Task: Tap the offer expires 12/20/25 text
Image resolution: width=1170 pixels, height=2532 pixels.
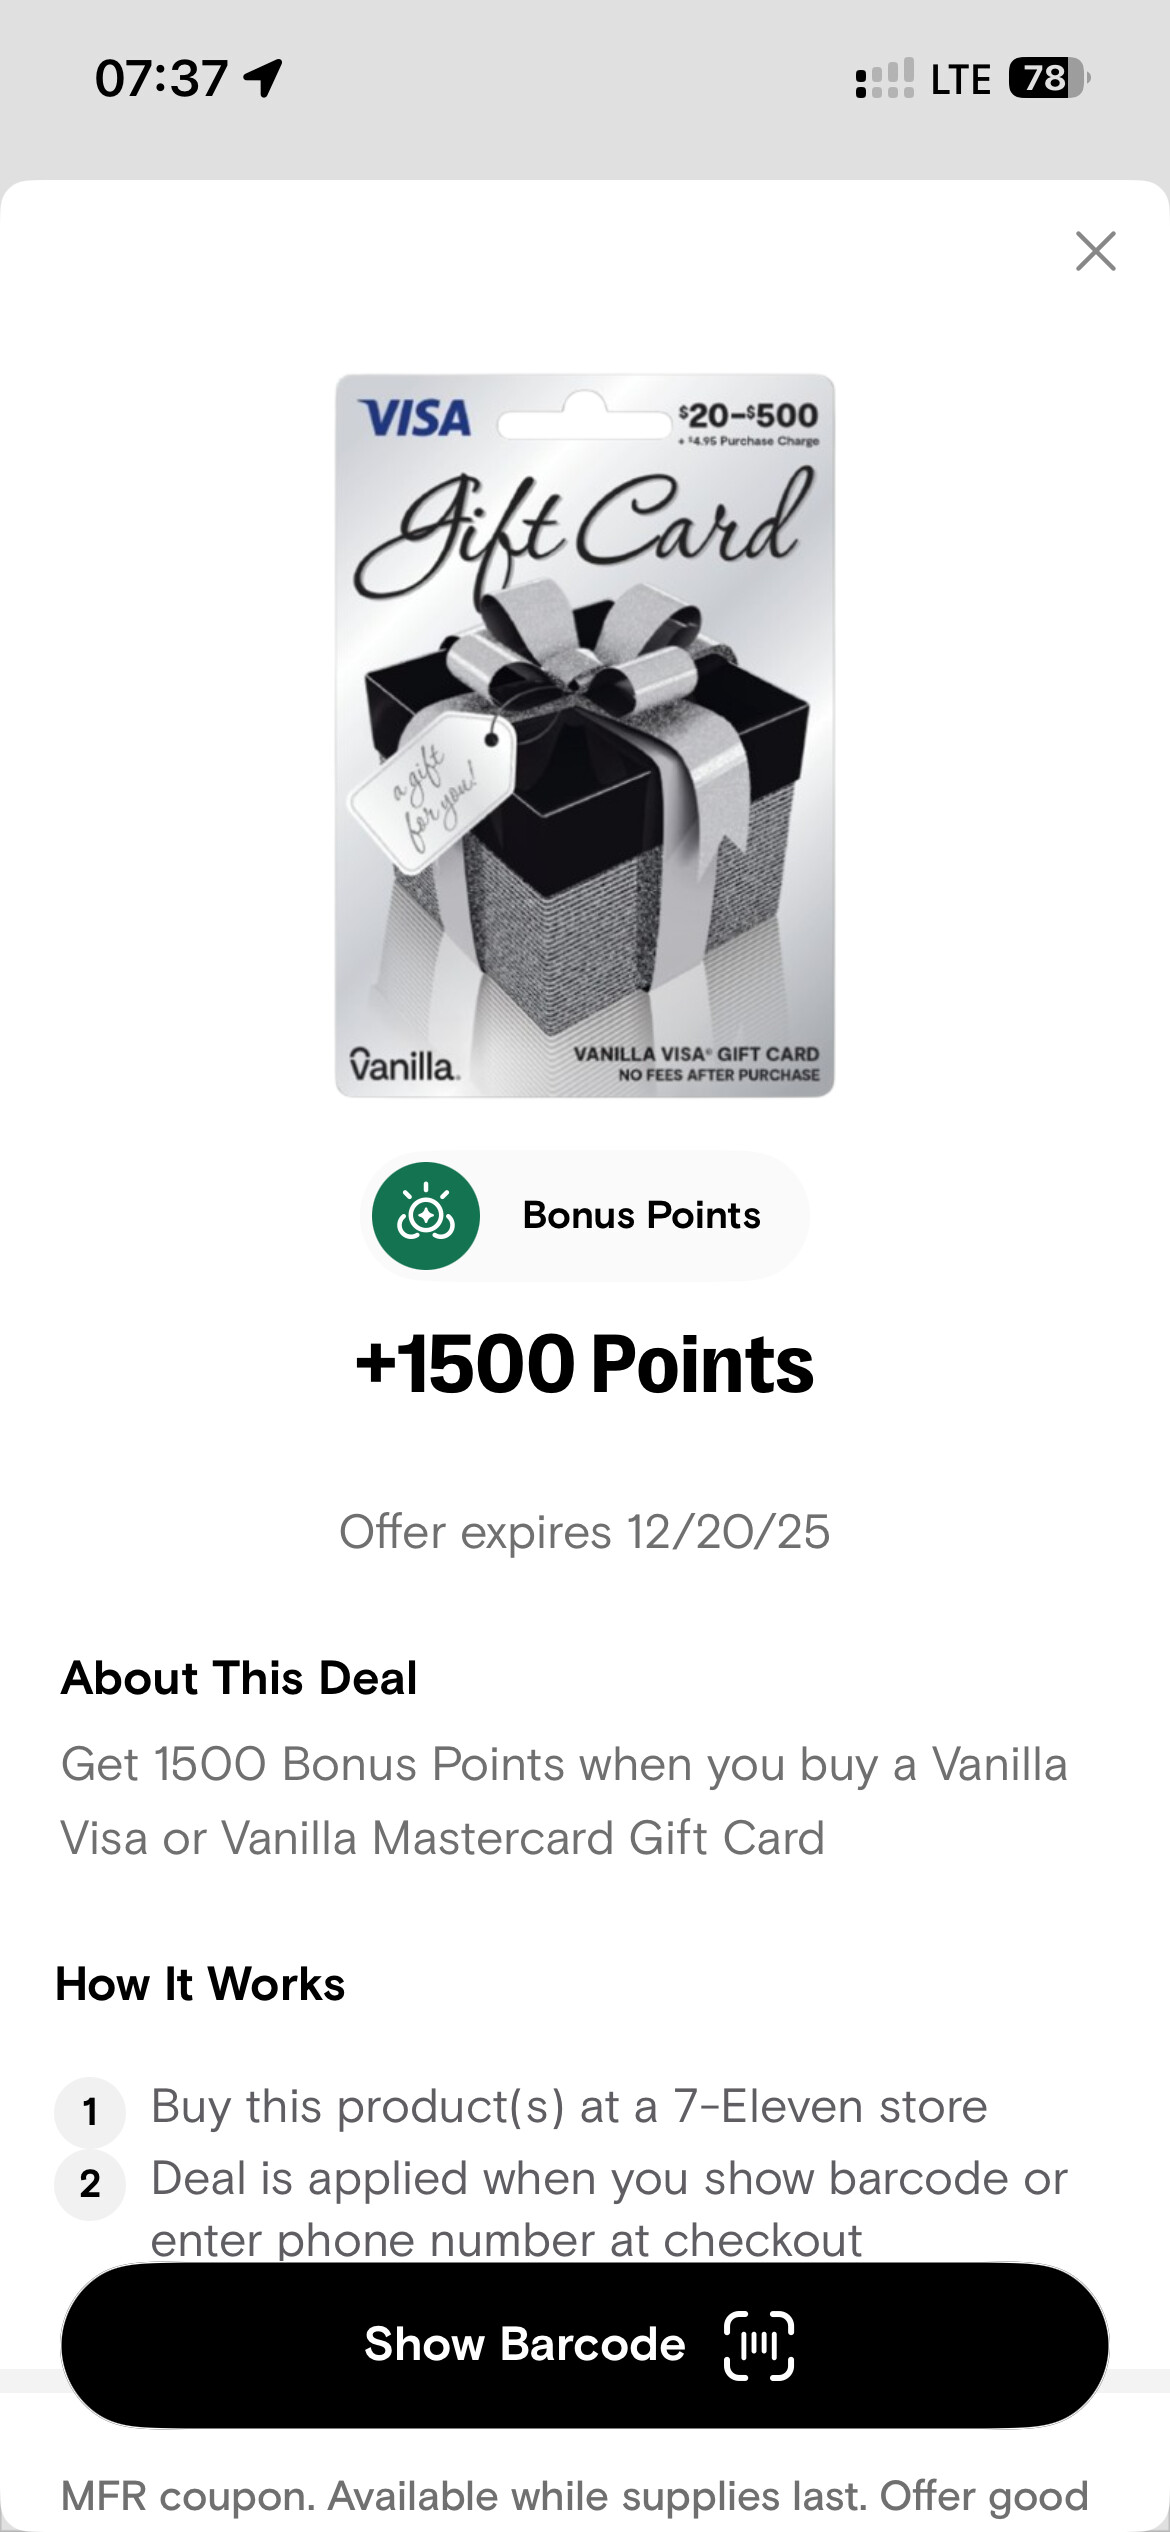Action: [x=585, y=1532]
